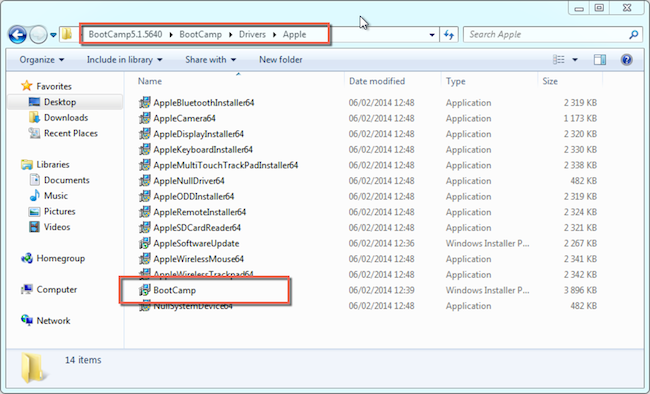
Task: Open the Share with menu
Action: 211,60
